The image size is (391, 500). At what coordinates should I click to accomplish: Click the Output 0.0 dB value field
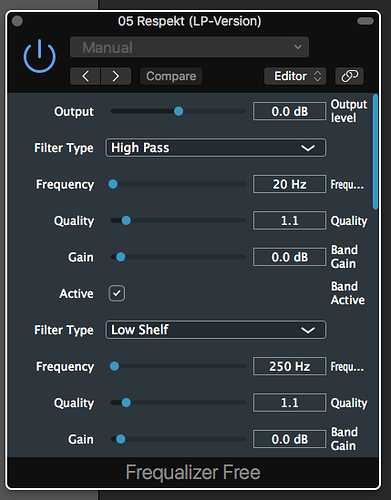tap(289, 111)
